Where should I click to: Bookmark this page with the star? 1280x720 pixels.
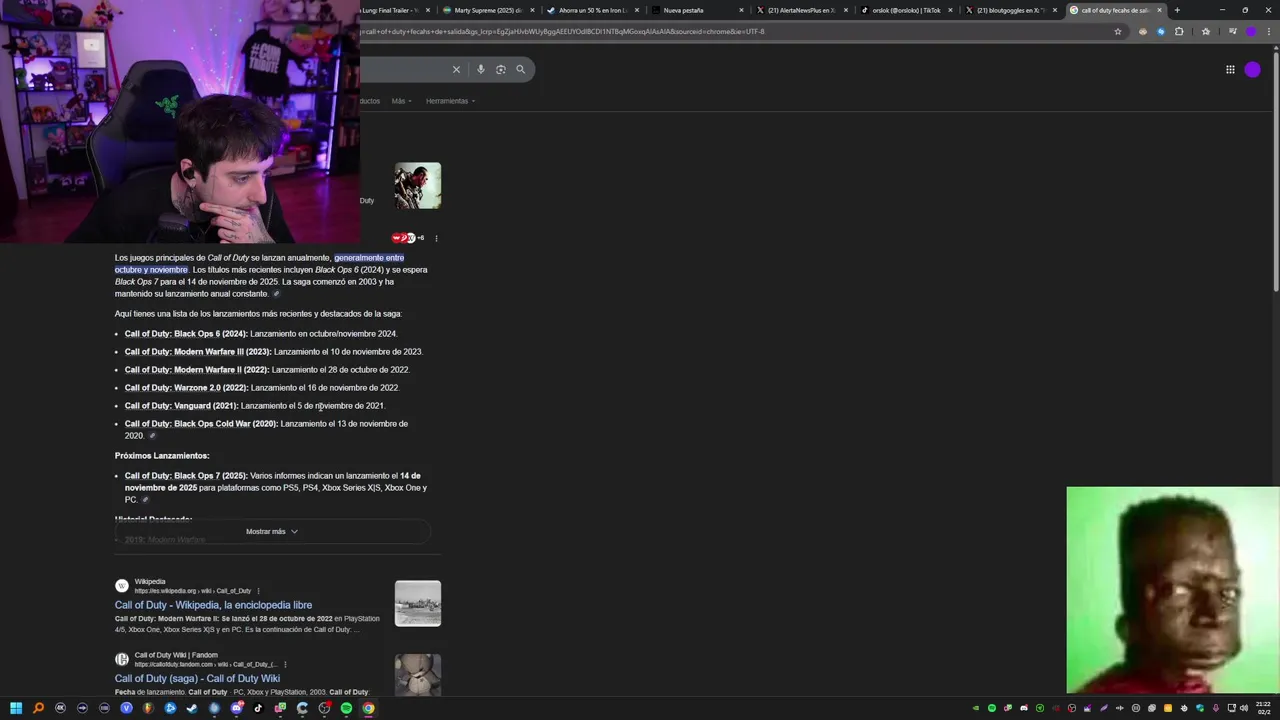pyautogui.click(x=1118, y=31)
